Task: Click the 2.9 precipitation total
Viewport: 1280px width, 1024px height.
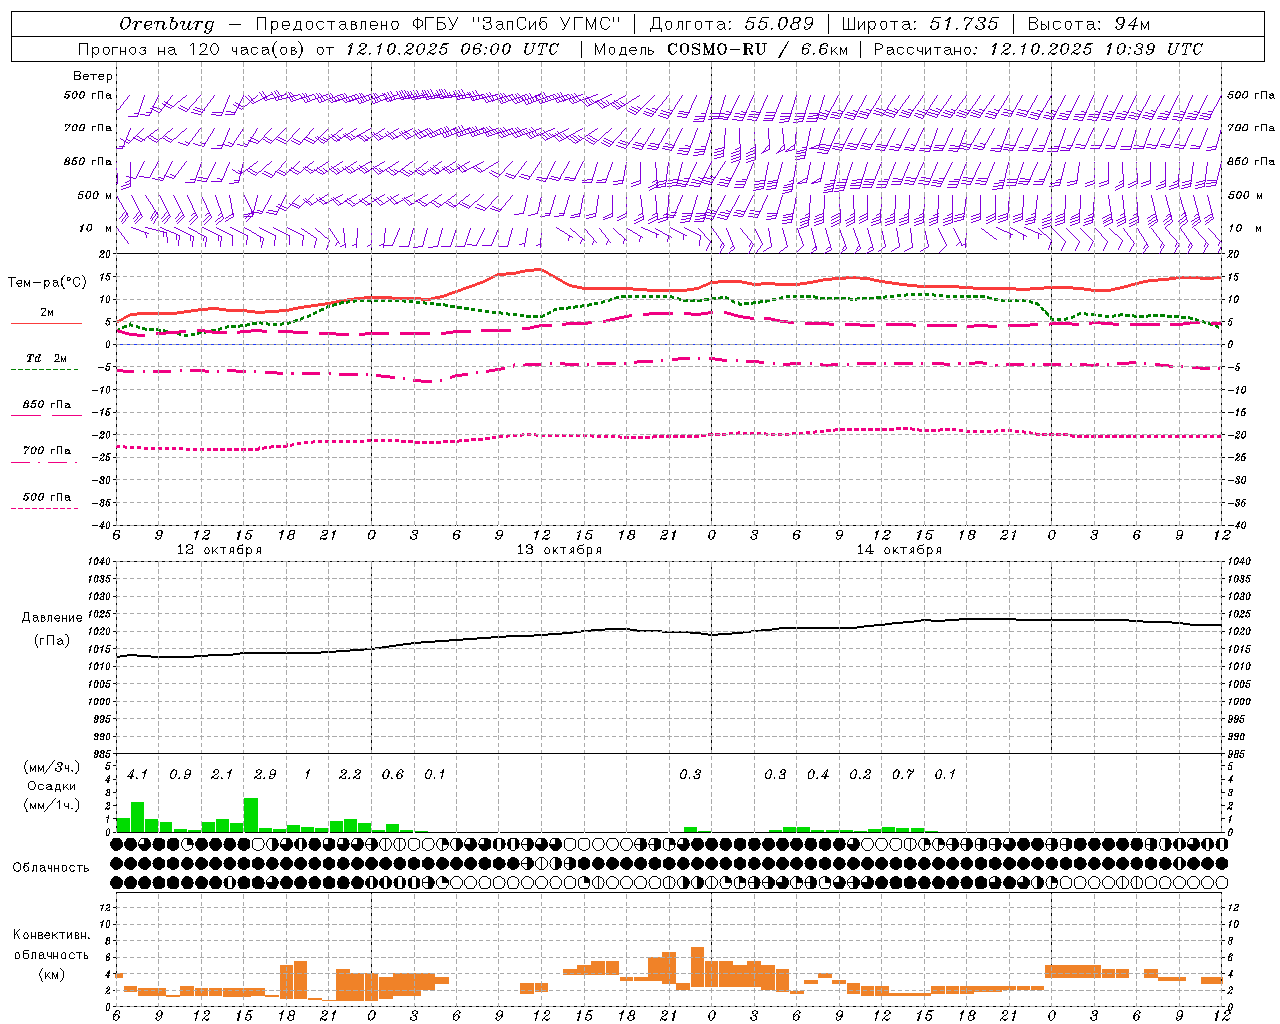Action: click(x=265, y=774)
